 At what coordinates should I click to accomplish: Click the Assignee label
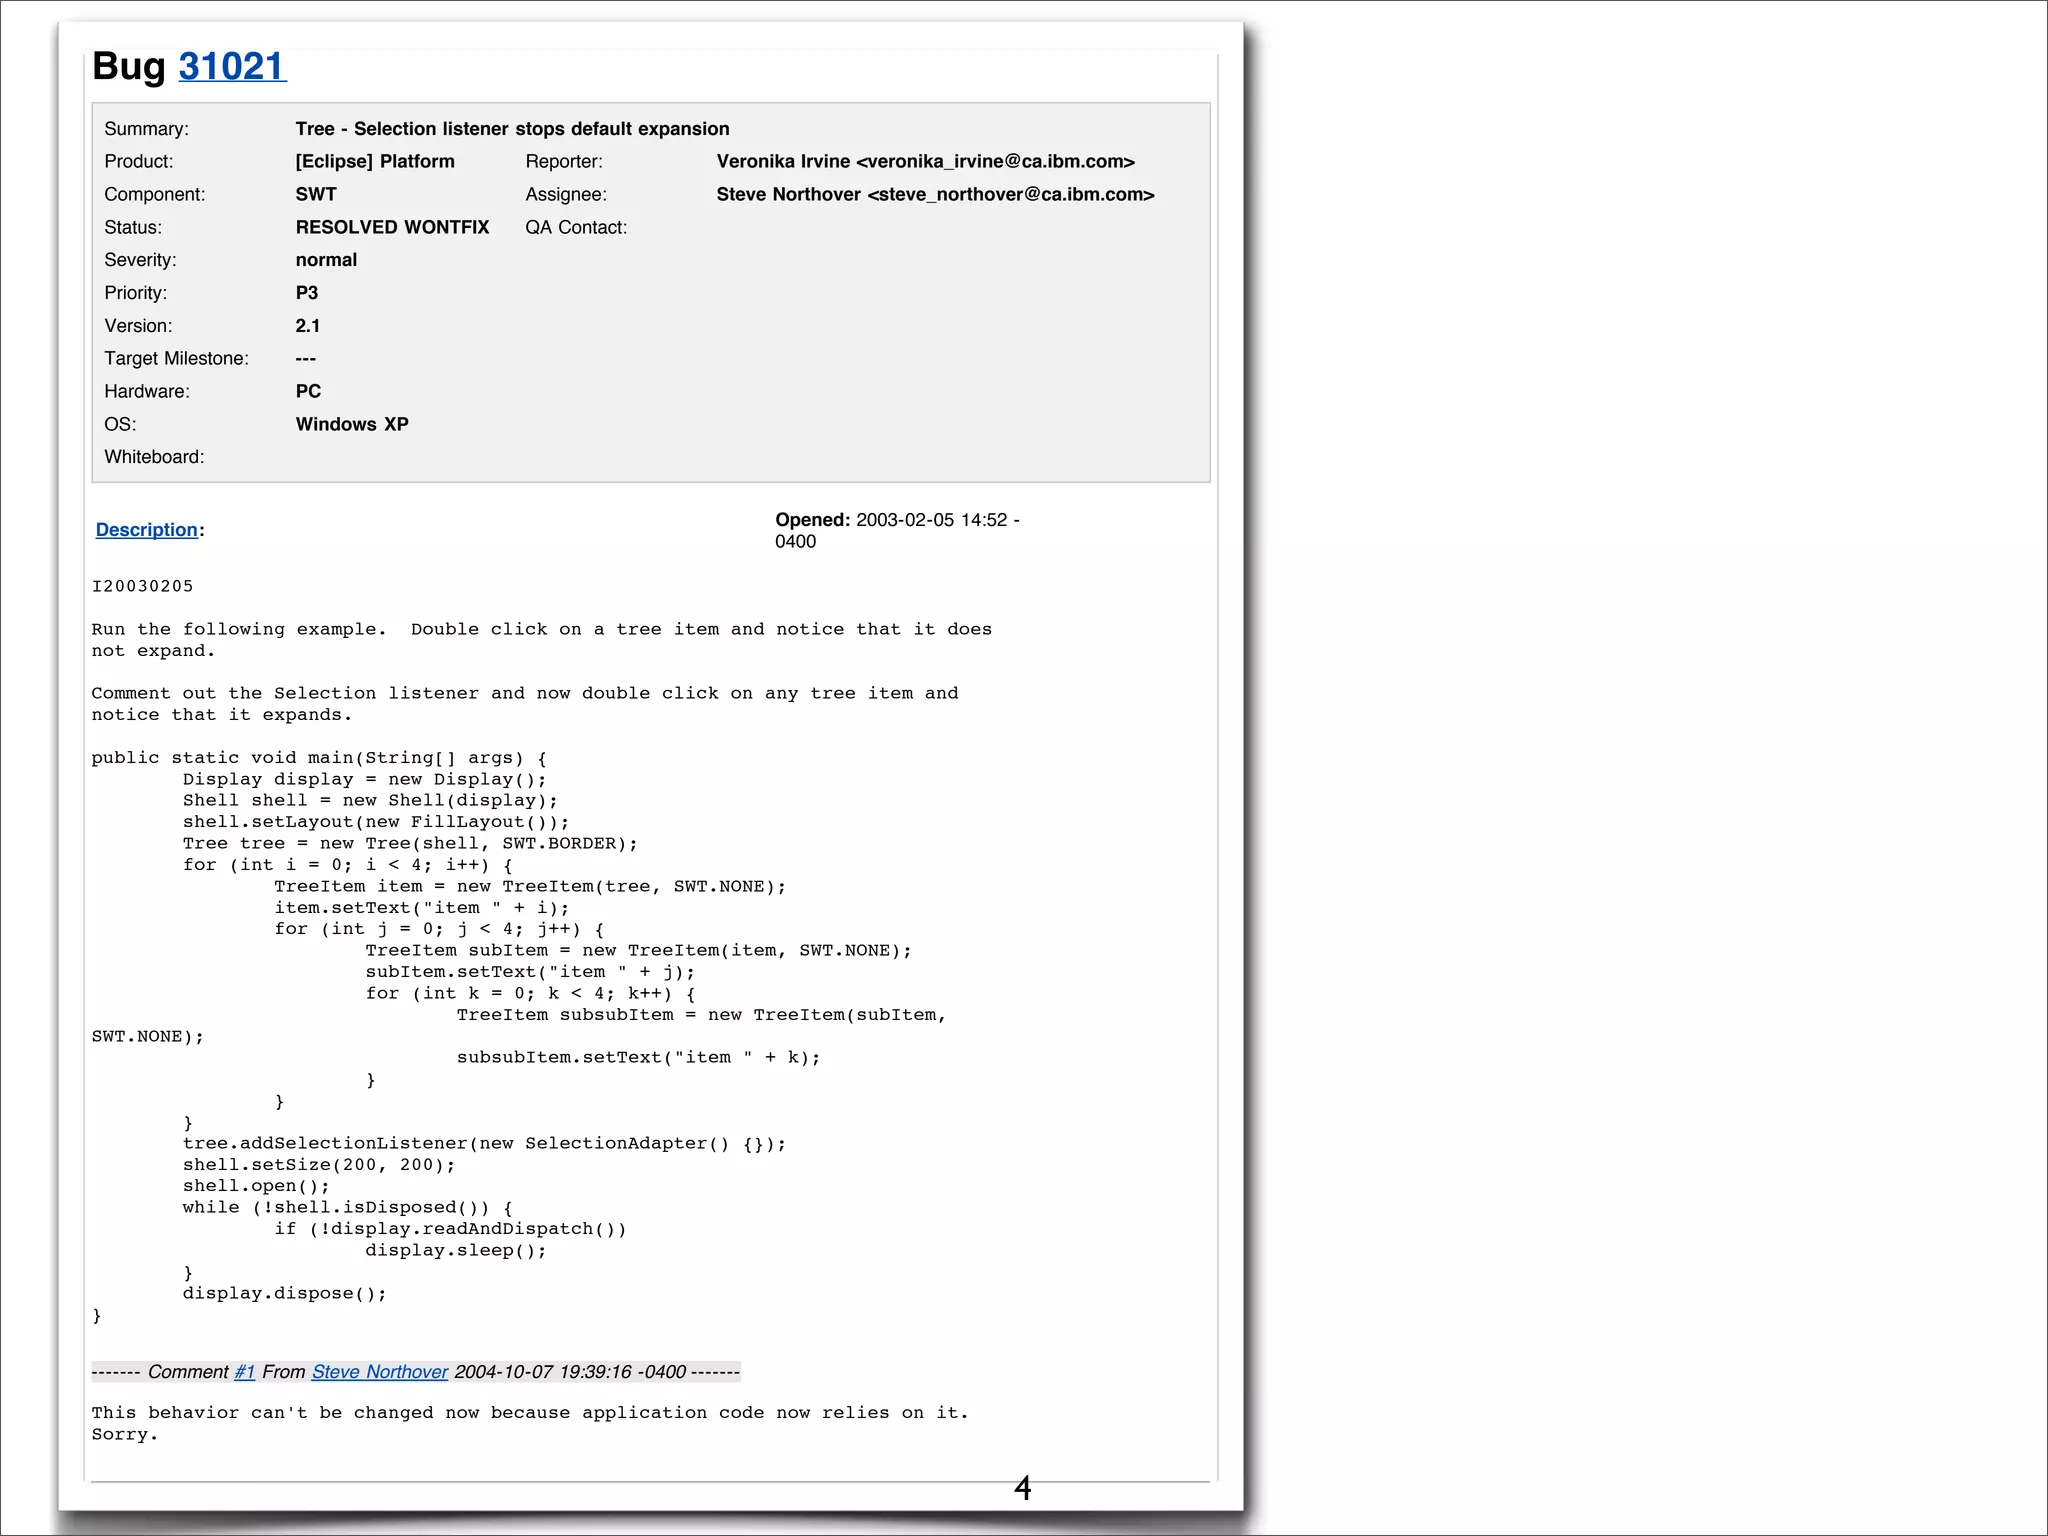[x=566, y=195]
